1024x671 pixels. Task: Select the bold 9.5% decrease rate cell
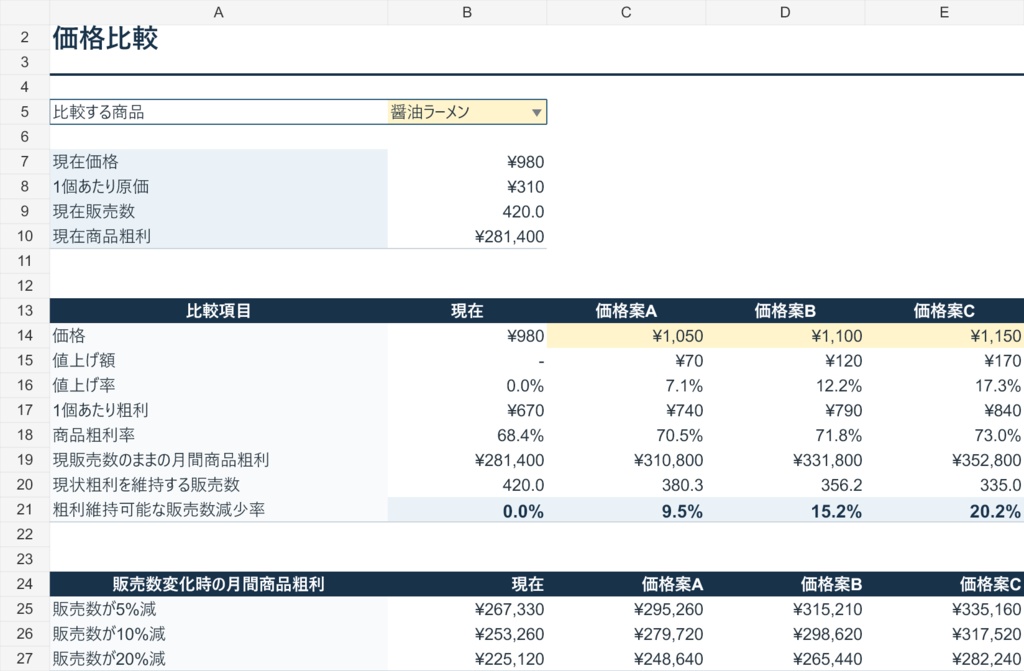(626, 509)
